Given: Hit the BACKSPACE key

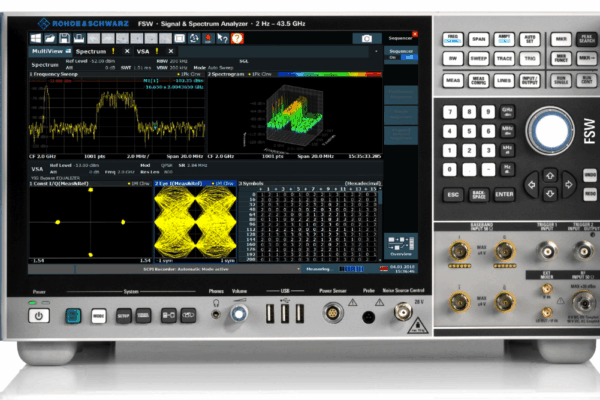Looking at the screenshot, I should [x=478, y=195].
